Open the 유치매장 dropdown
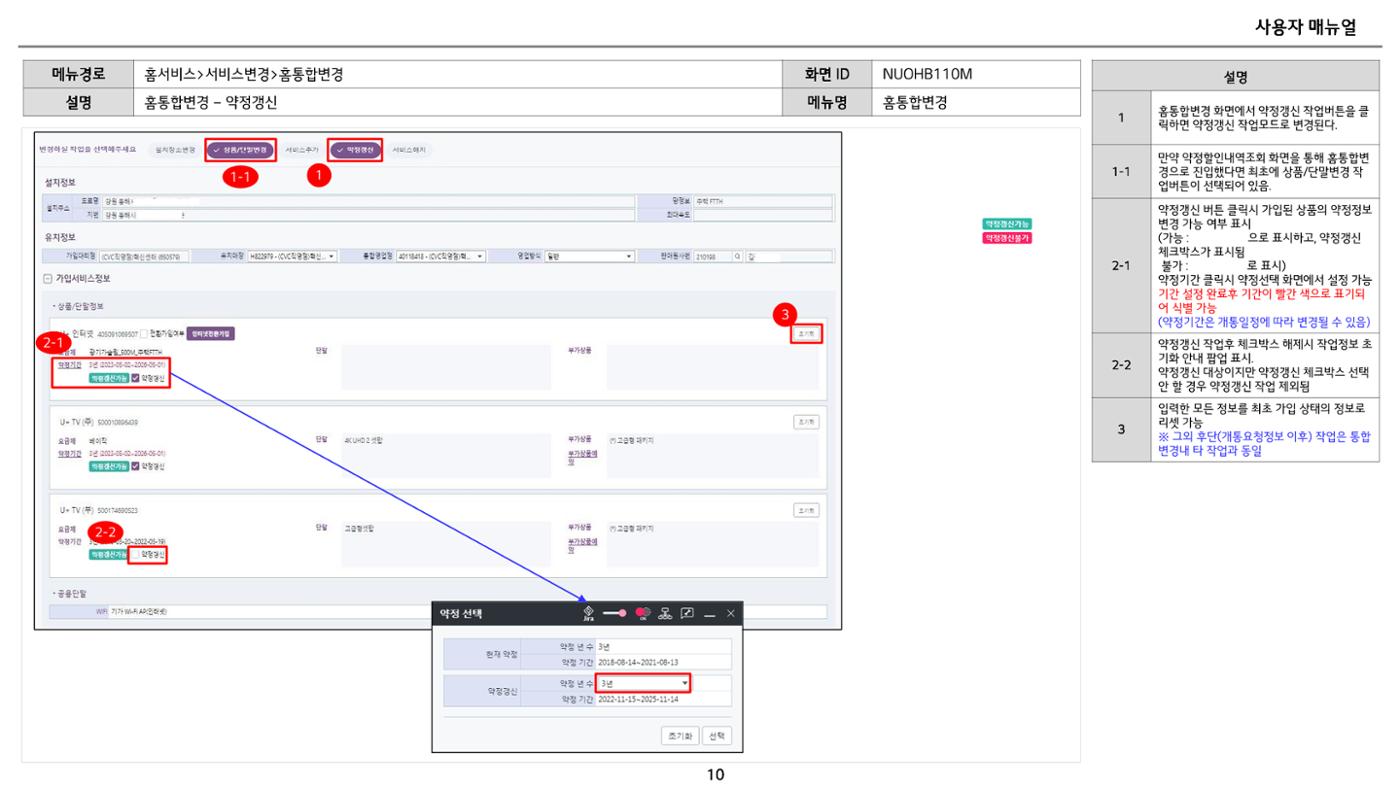Image resolution: width=1400 pixels, height=788 pixels. 293,256
